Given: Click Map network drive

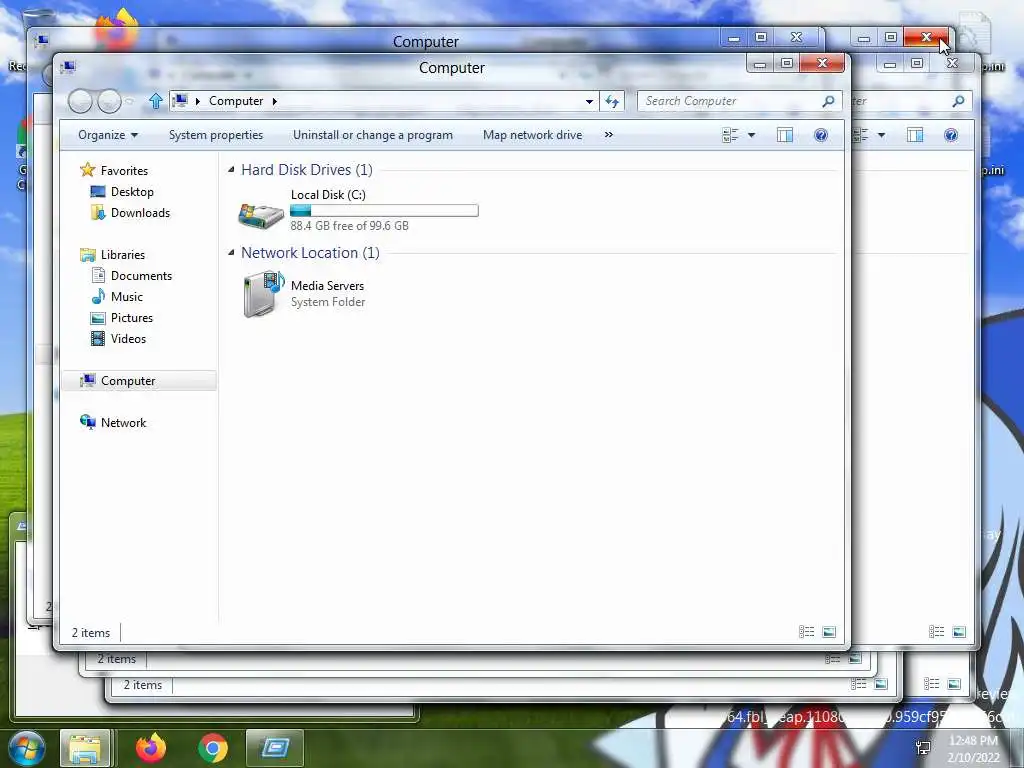Looking at the screenshot, I should click(532, 135).
